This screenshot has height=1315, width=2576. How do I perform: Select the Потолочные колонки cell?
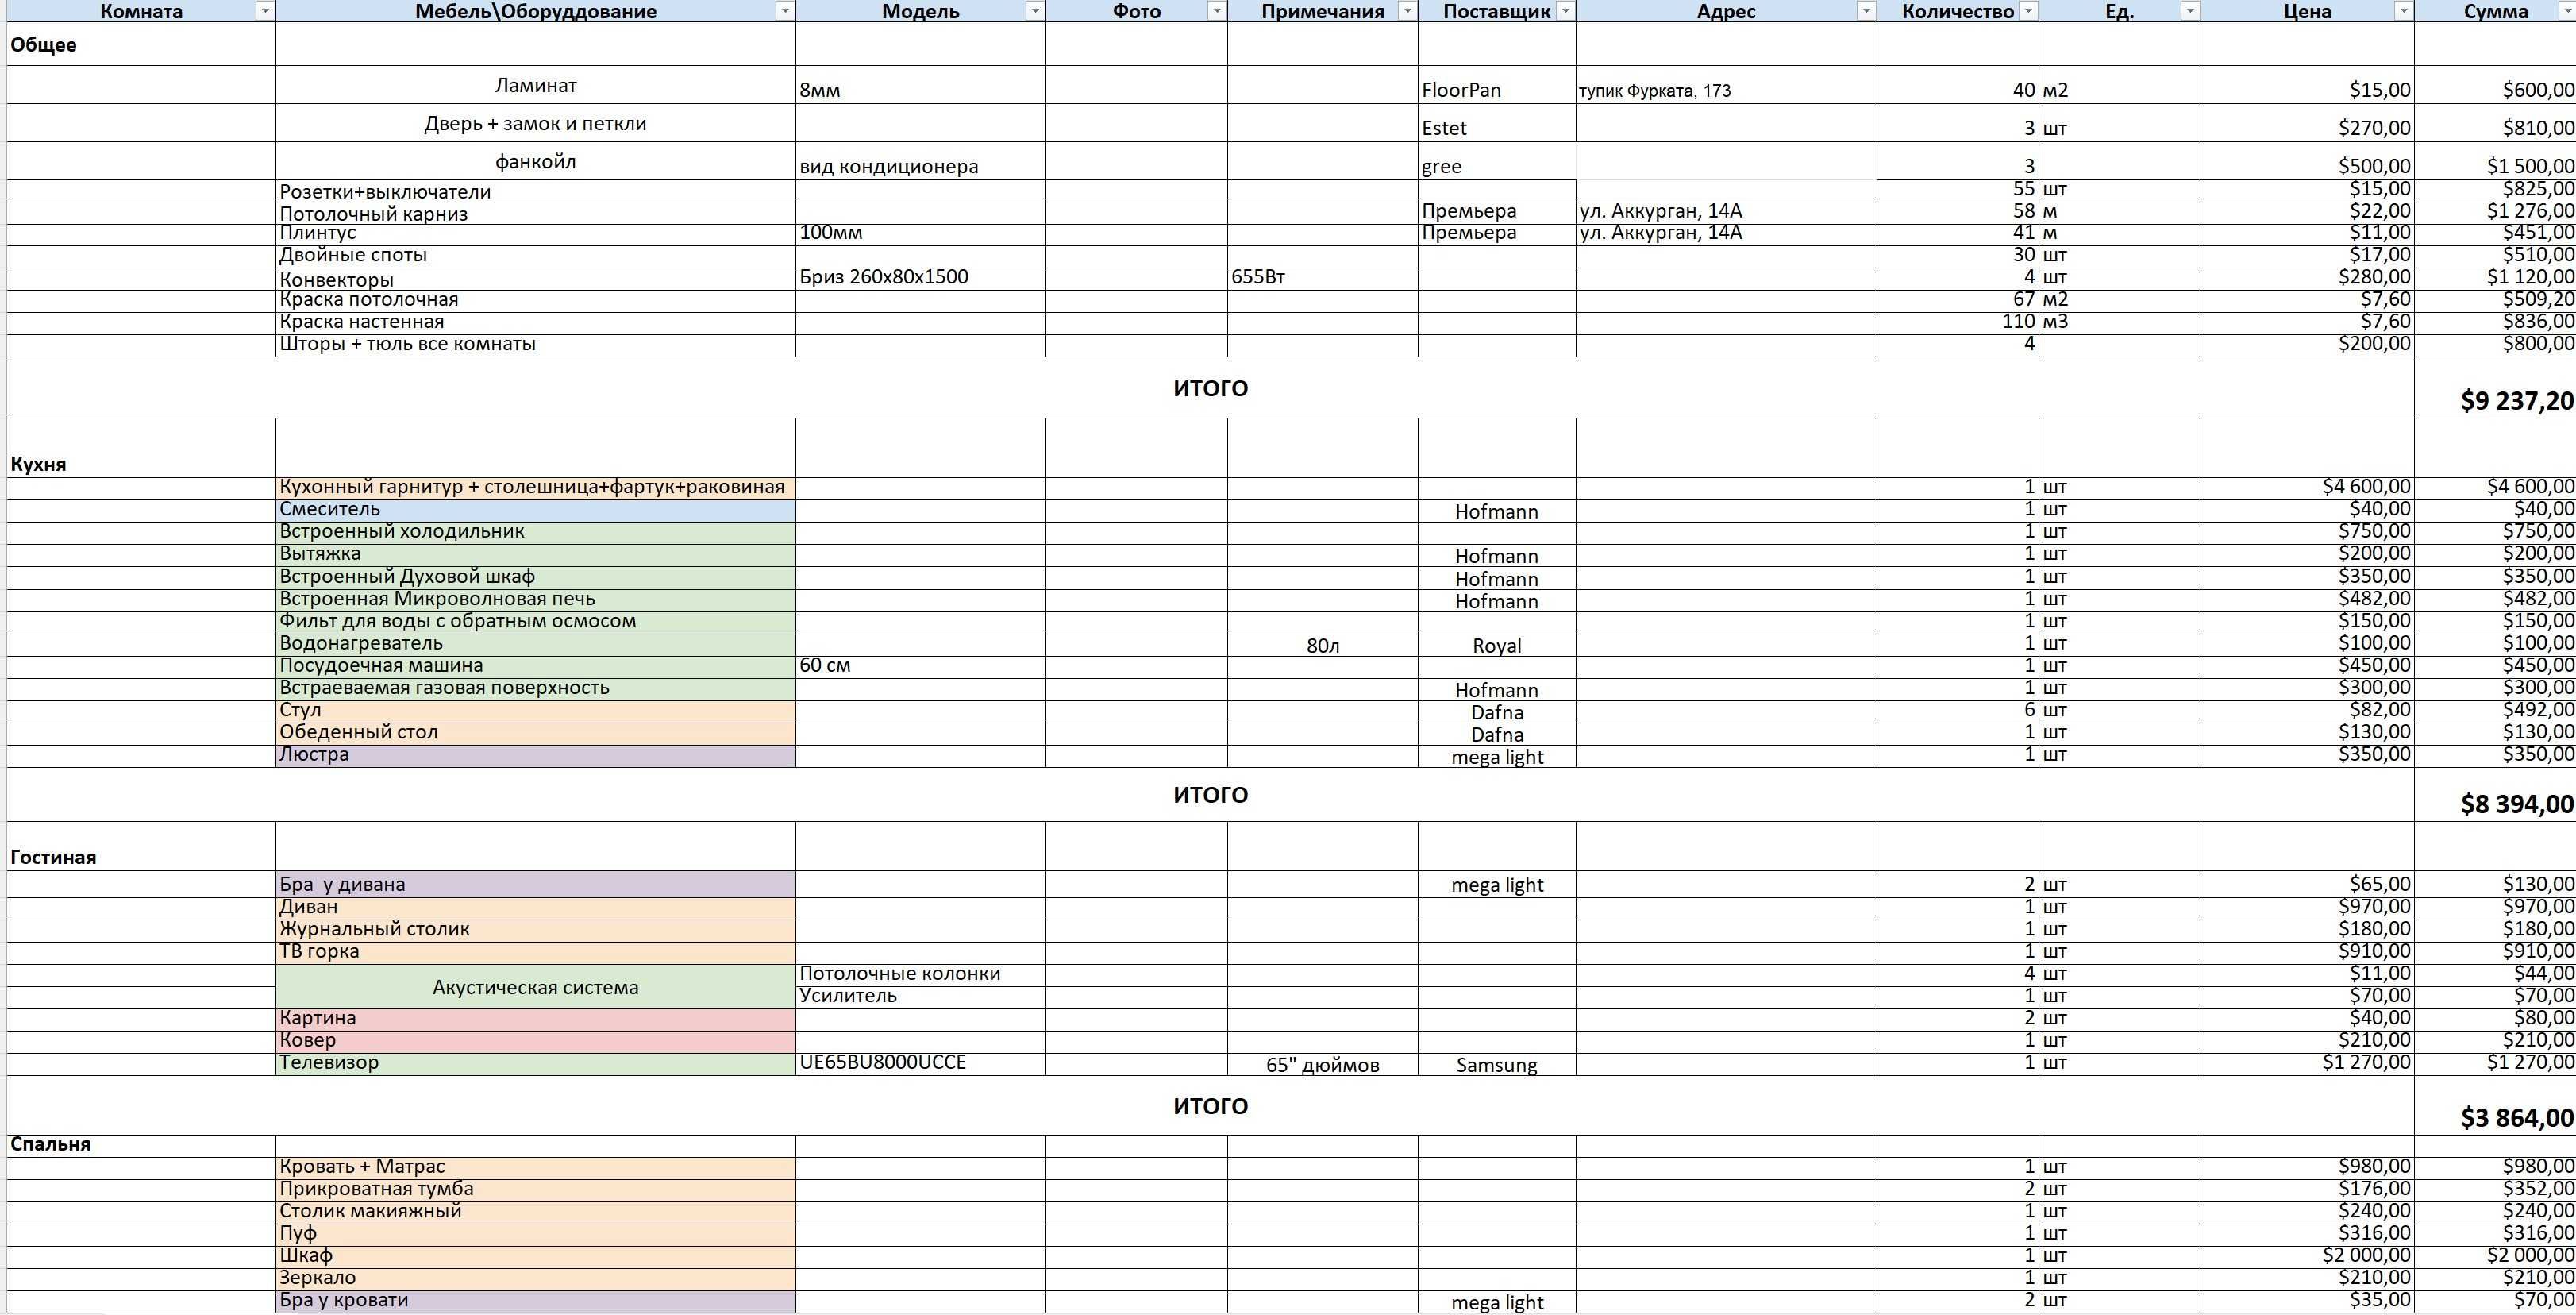coord(920,974)
